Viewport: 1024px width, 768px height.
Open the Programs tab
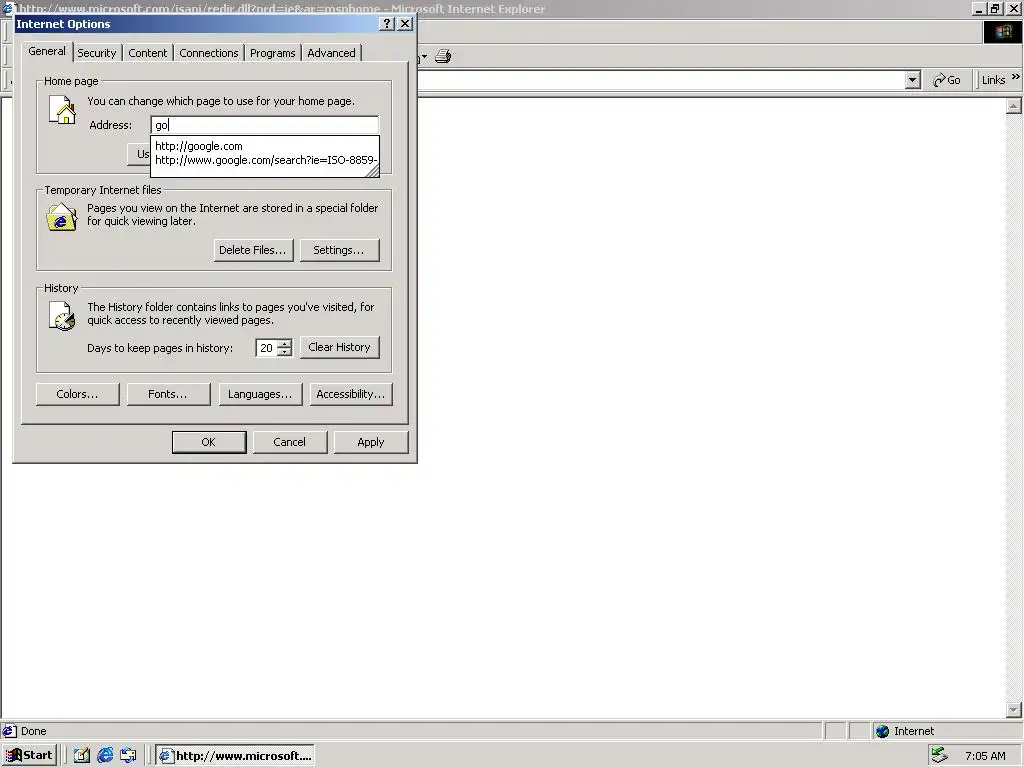272,53
